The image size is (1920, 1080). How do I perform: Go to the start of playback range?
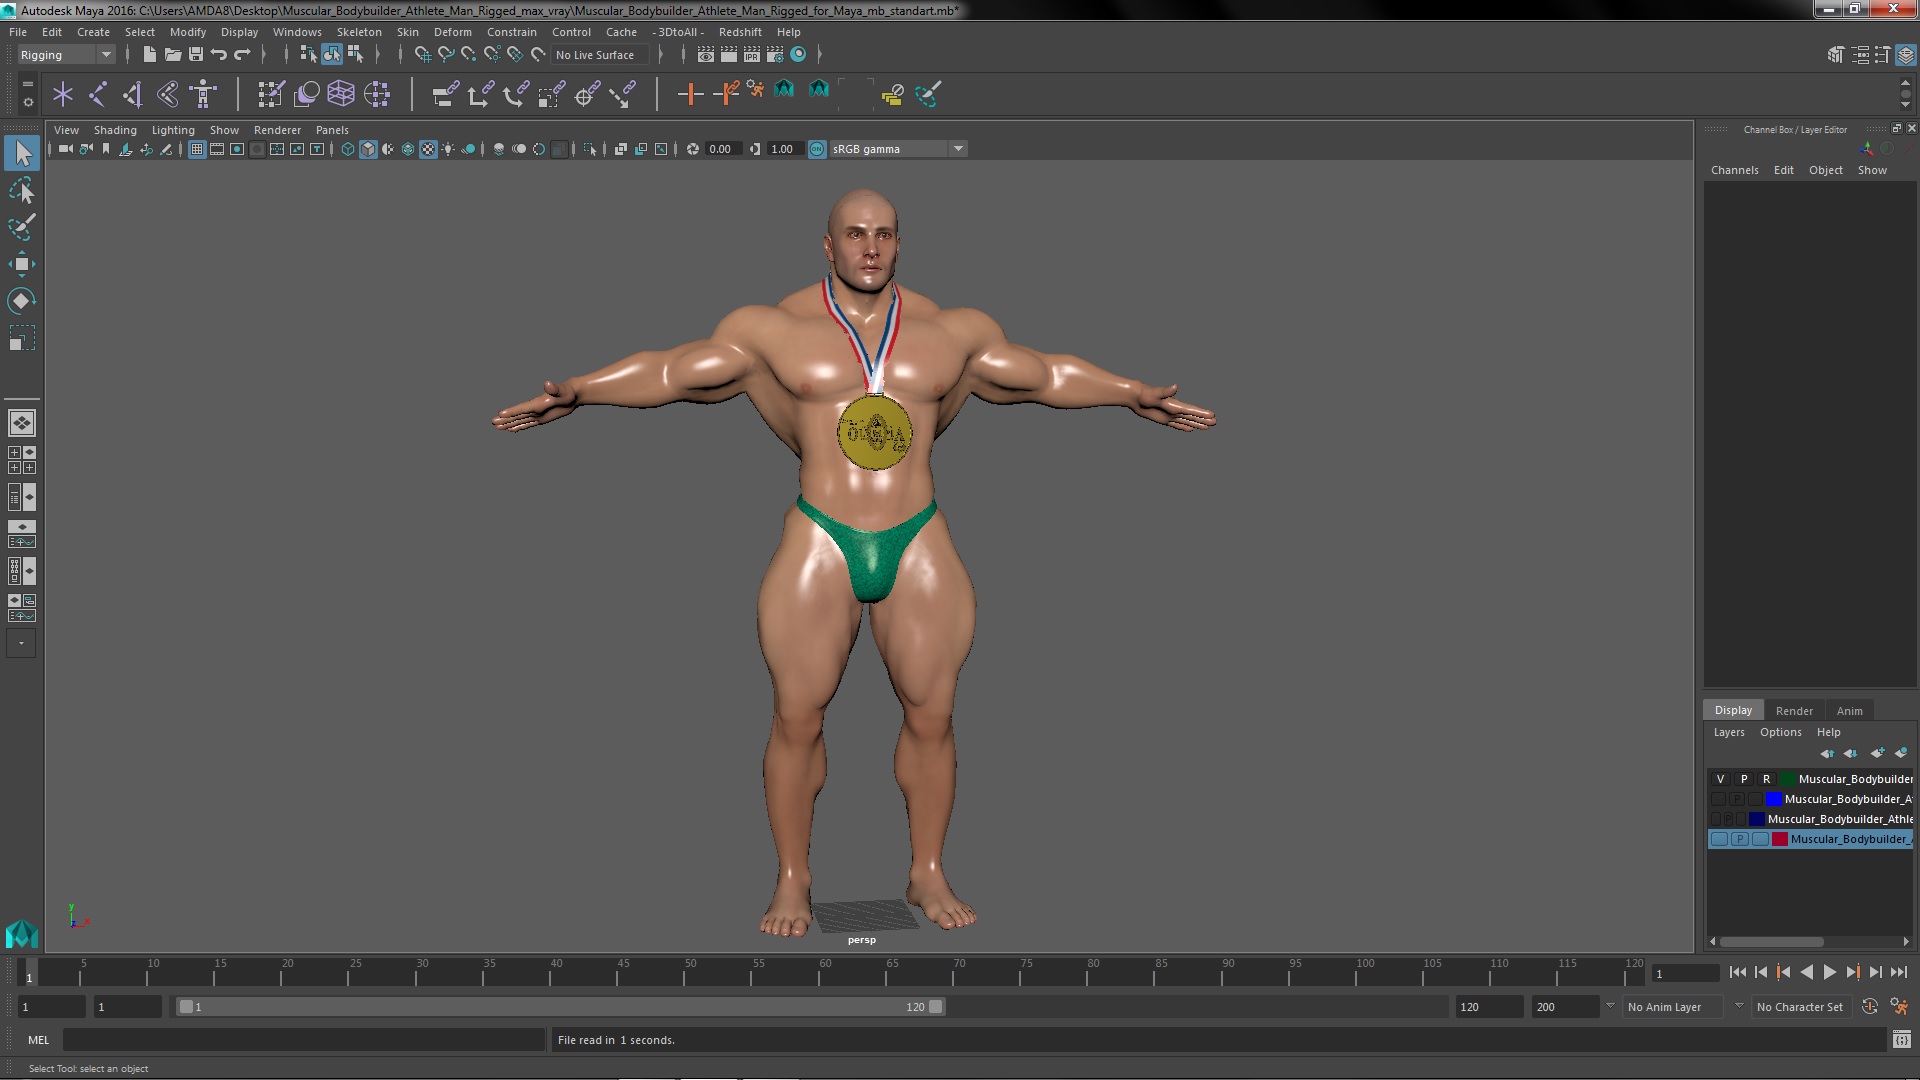(x=1737, y=972)
